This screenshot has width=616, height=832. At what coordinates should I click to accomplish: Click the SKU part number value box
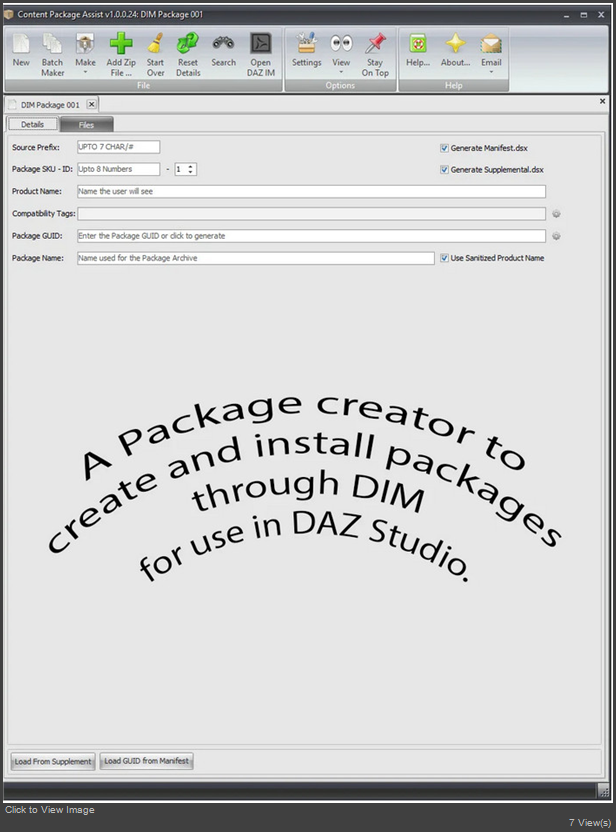180,169
